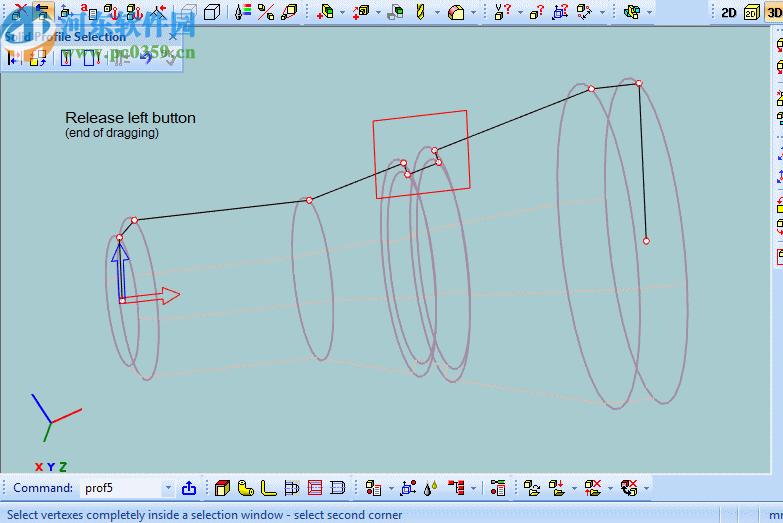Open the dropdown next to solid attributes icon
Screen dimensions: 783x523
[x=391, y=488]
